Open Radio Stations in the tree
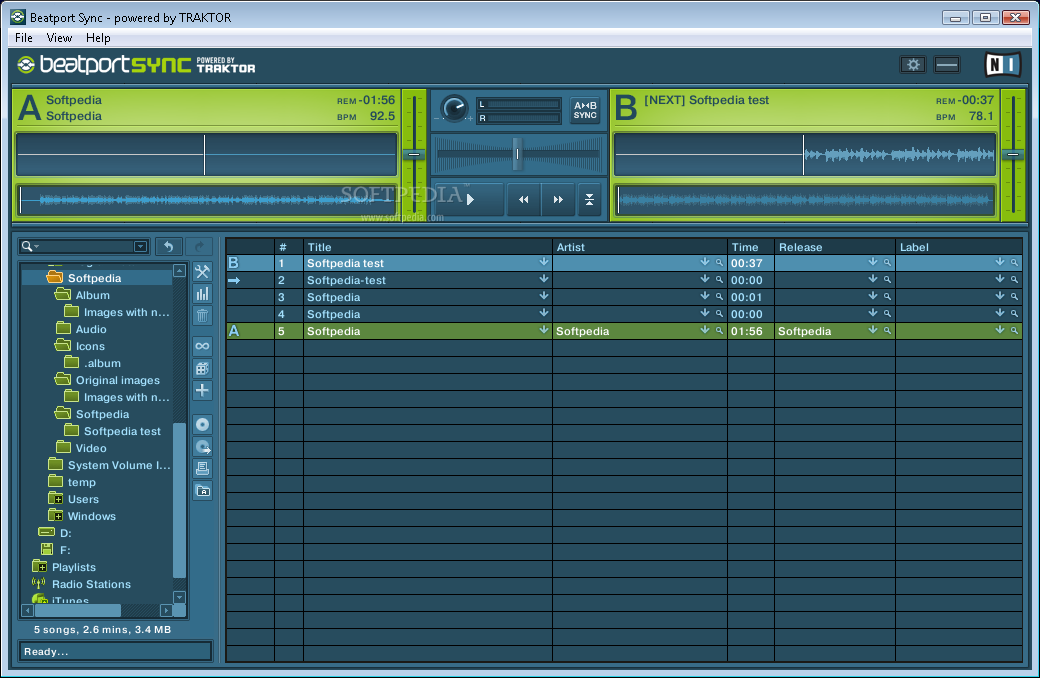1040x678 pixels. pos(91,584)
